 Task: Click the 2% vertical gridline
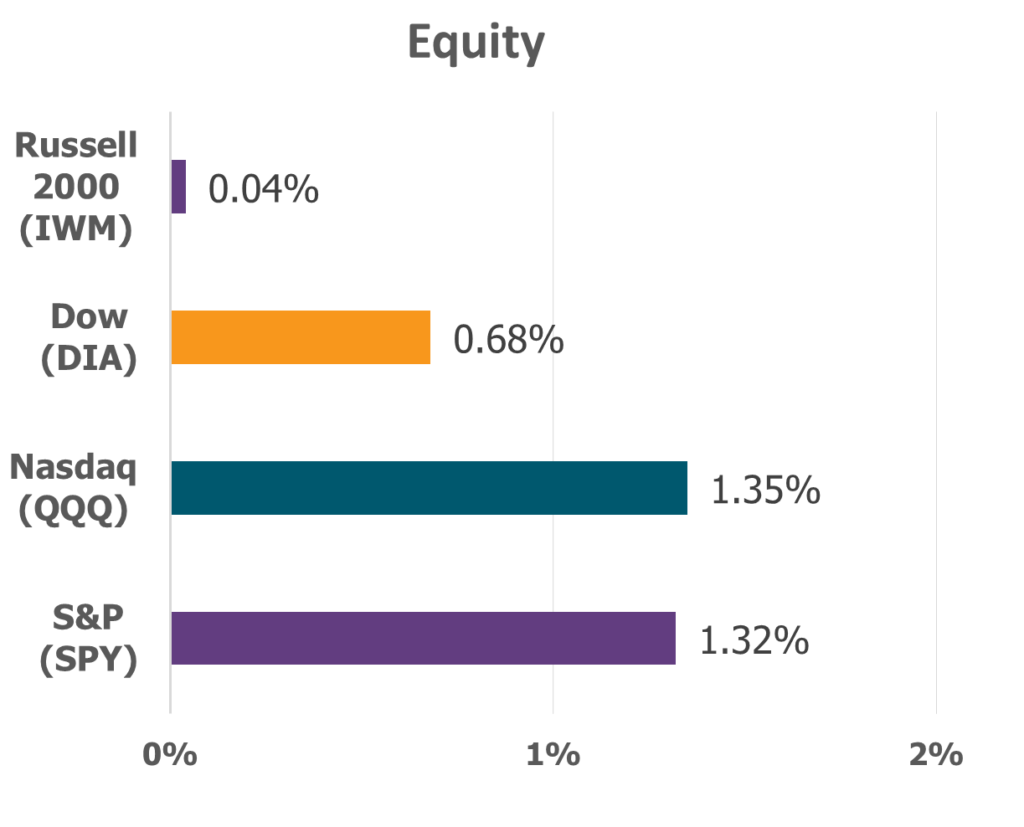(x=936, y=400)
